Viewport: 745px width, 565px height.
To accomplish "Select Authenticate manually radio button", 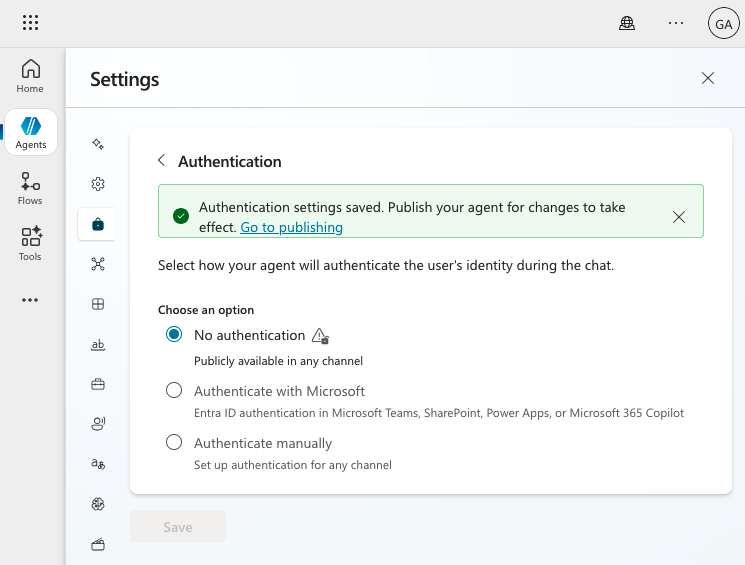I will click(174, 442).
